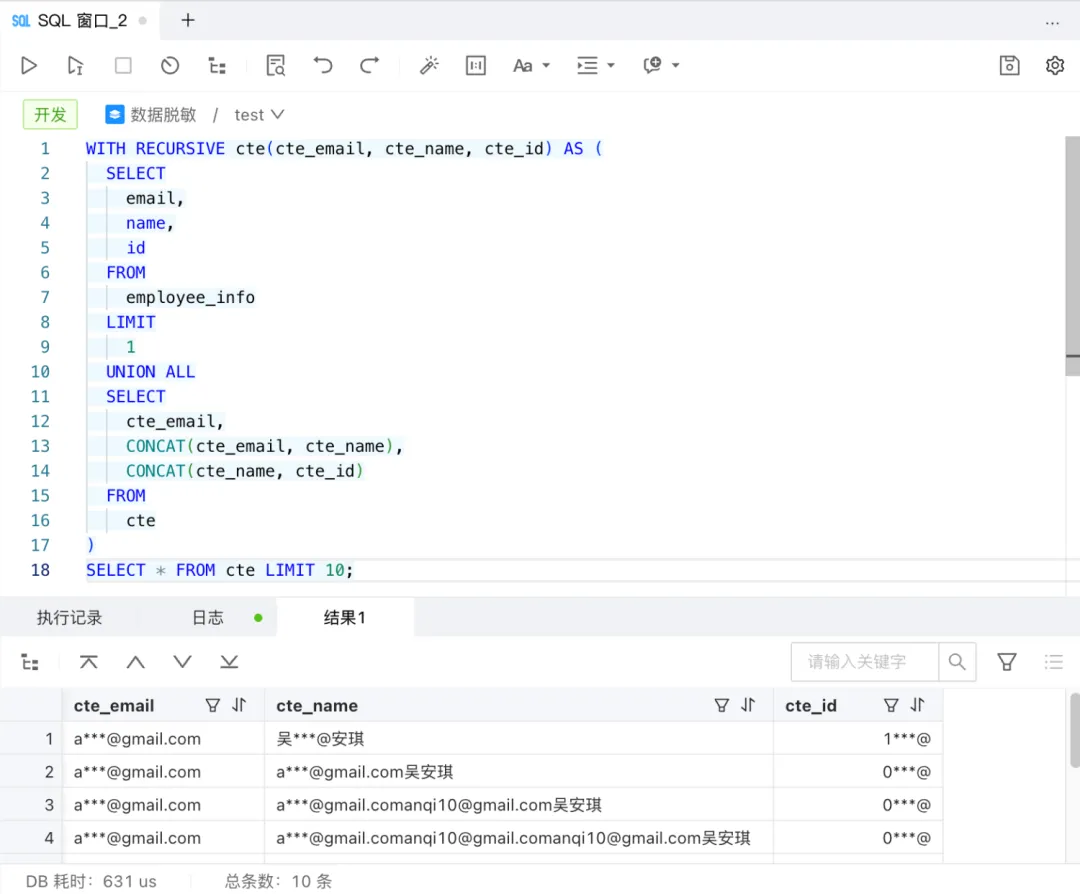Click line 18 SELECT statement

[x=219, y=570]
